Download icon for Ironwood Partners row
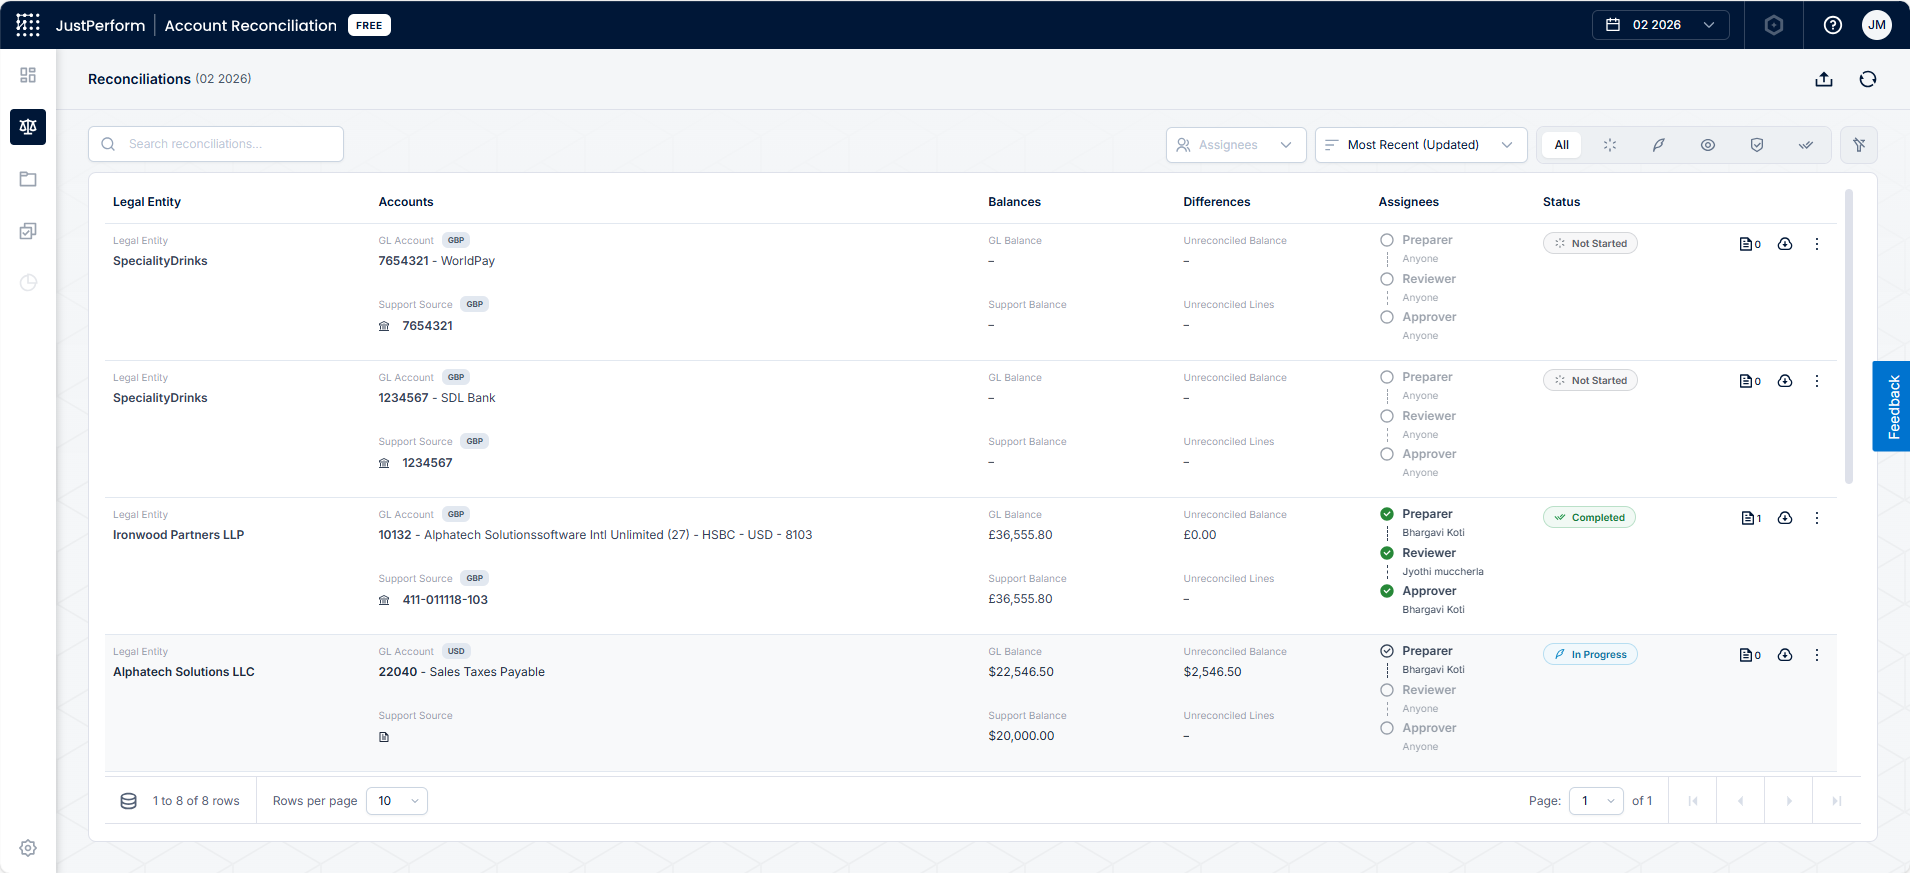The height and width of the screenshot is (873, 1910). tap(1785, 518)
